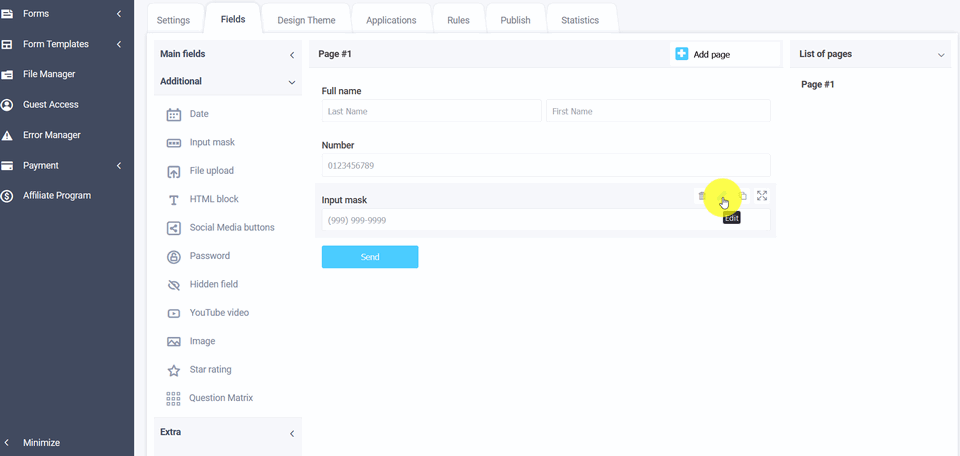Open the Publish tab
Viewport: 960px width, 456px height.
pos(515,20)
